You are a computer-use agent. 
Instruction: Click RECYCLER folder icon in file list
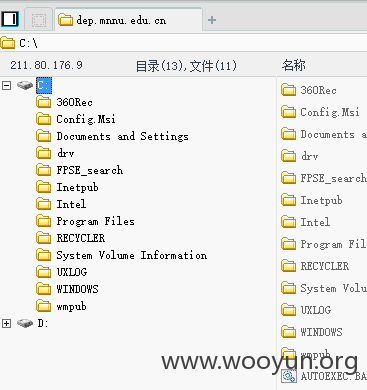[288, 266]
